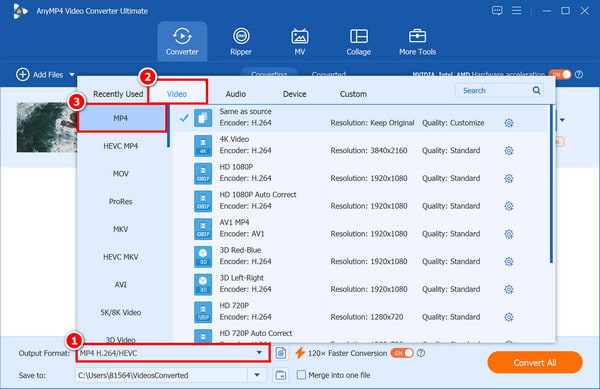Open the MV maker module

click(x=300, y=41)
